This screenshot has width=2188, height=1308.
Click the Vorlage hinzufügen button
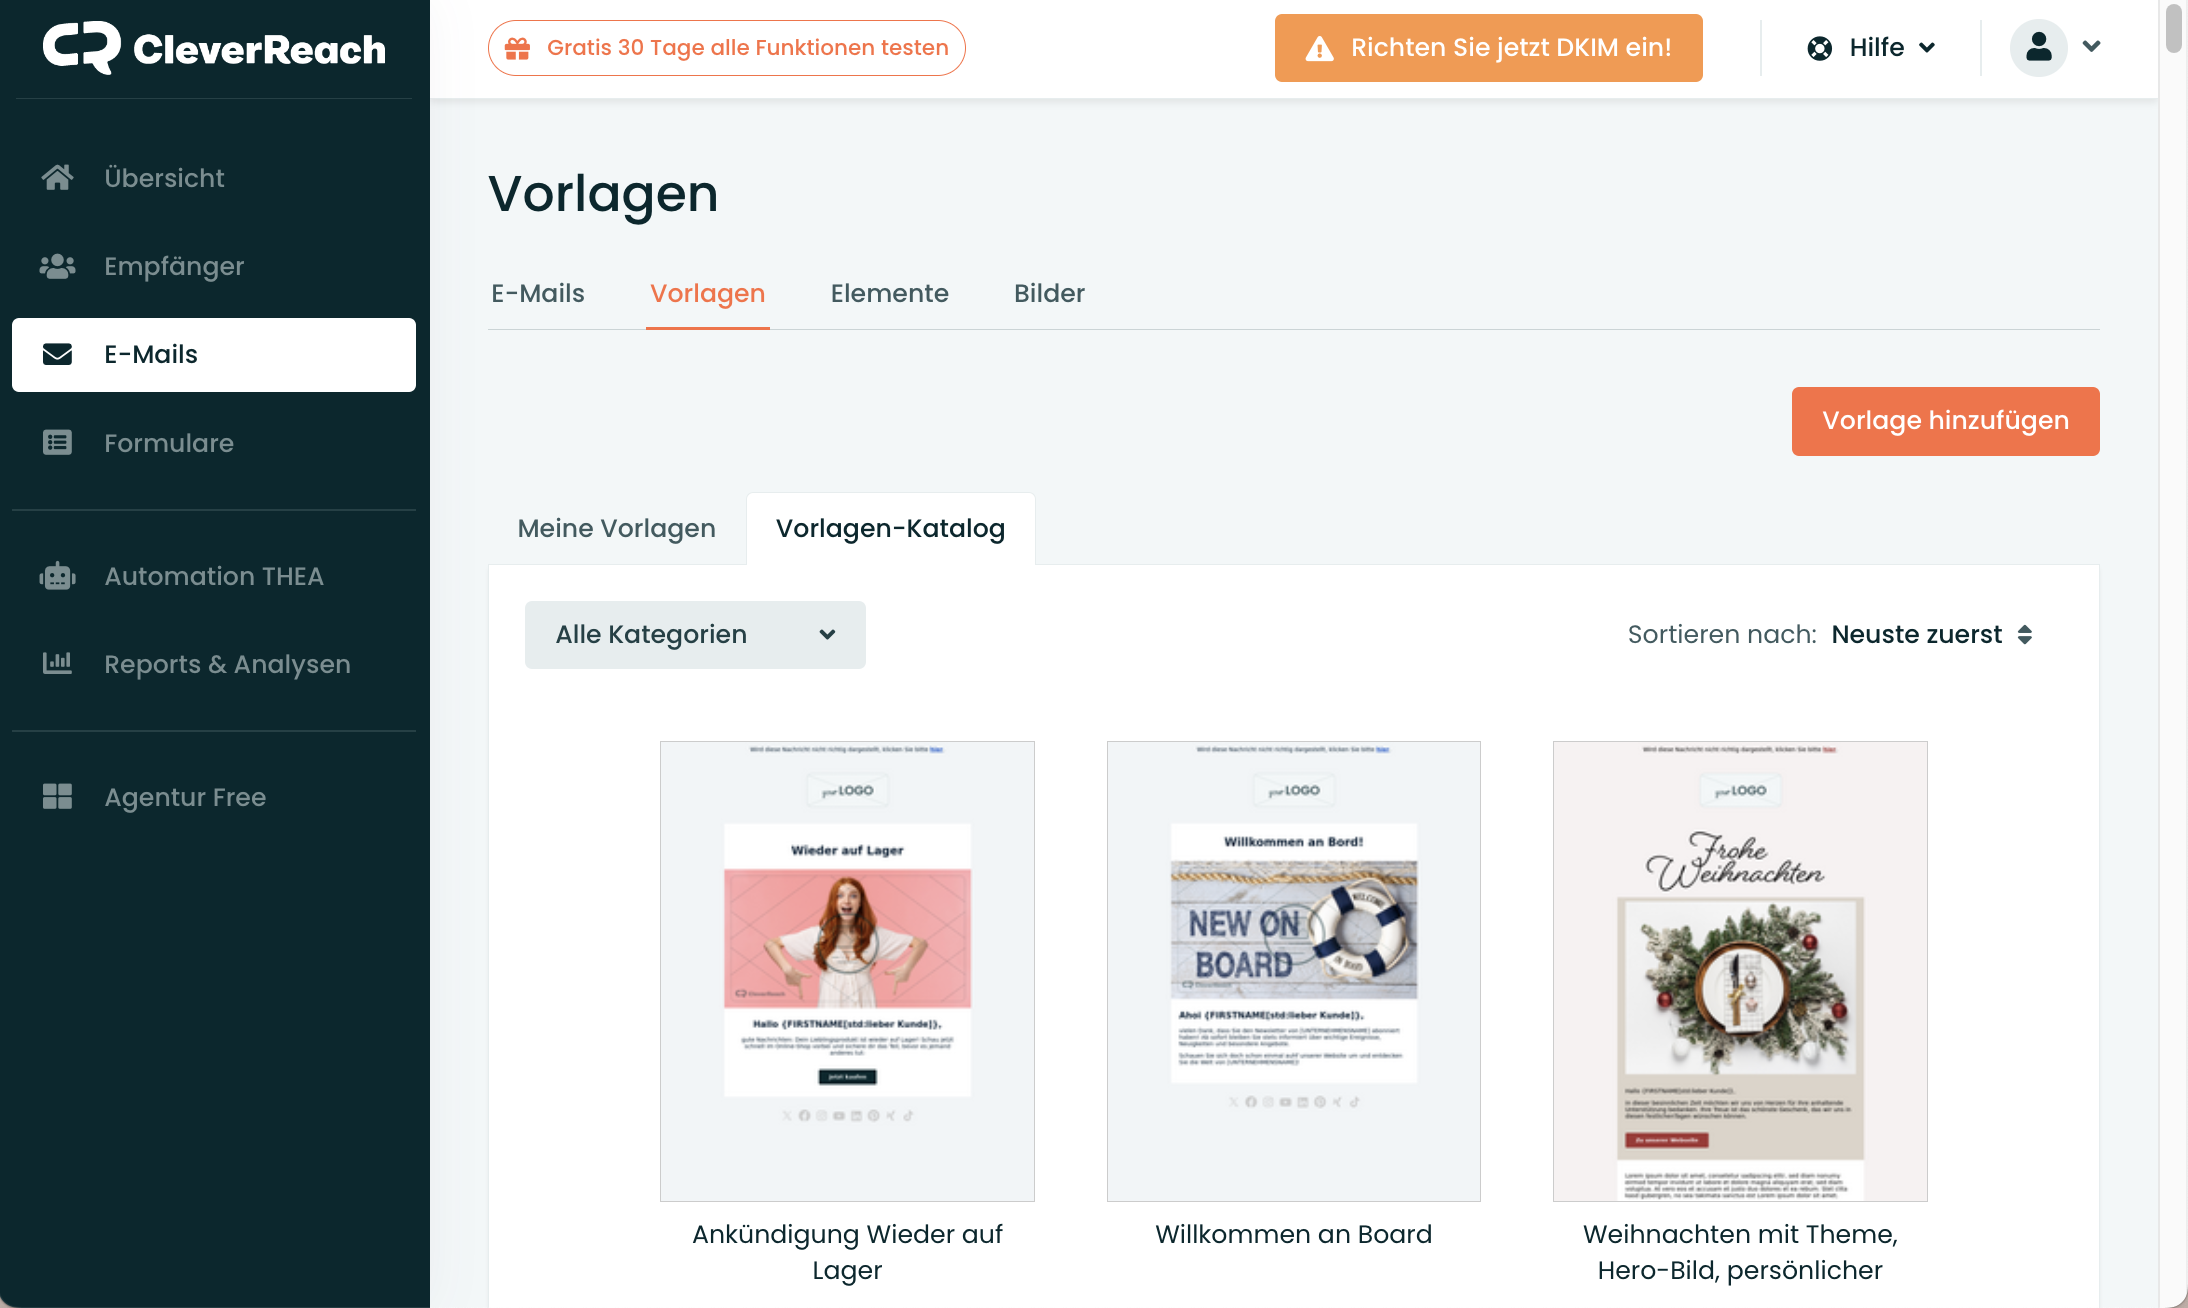(x=1945, y=421)
